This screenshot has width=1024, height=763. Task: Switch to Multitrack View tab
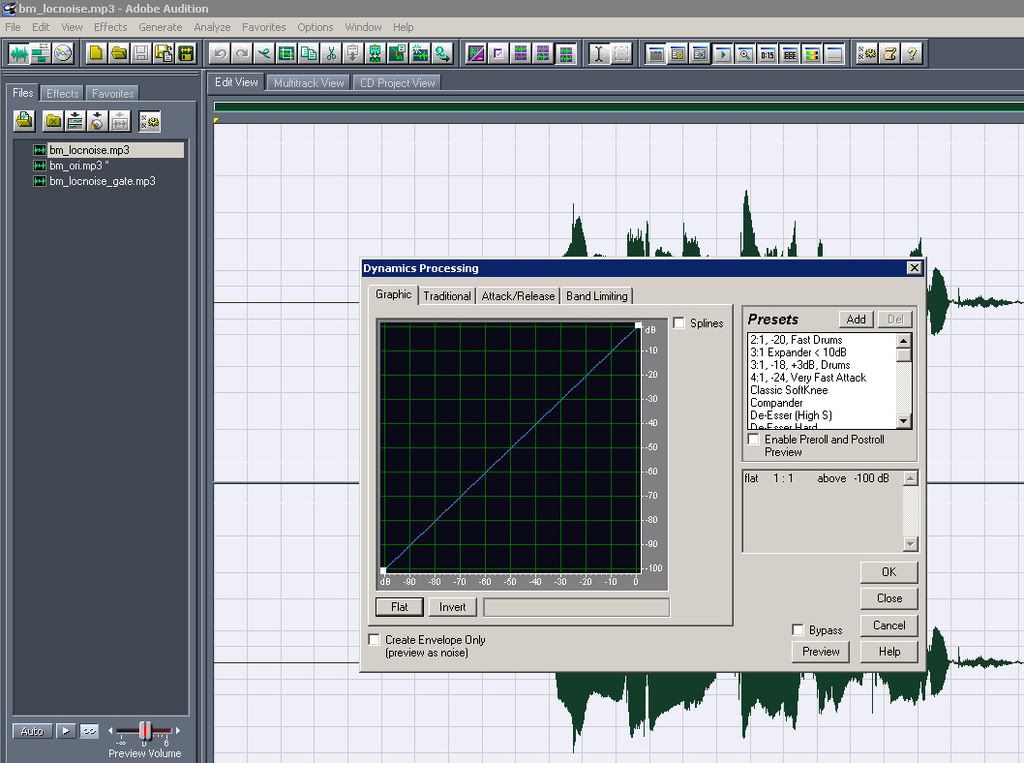(309, 83)
